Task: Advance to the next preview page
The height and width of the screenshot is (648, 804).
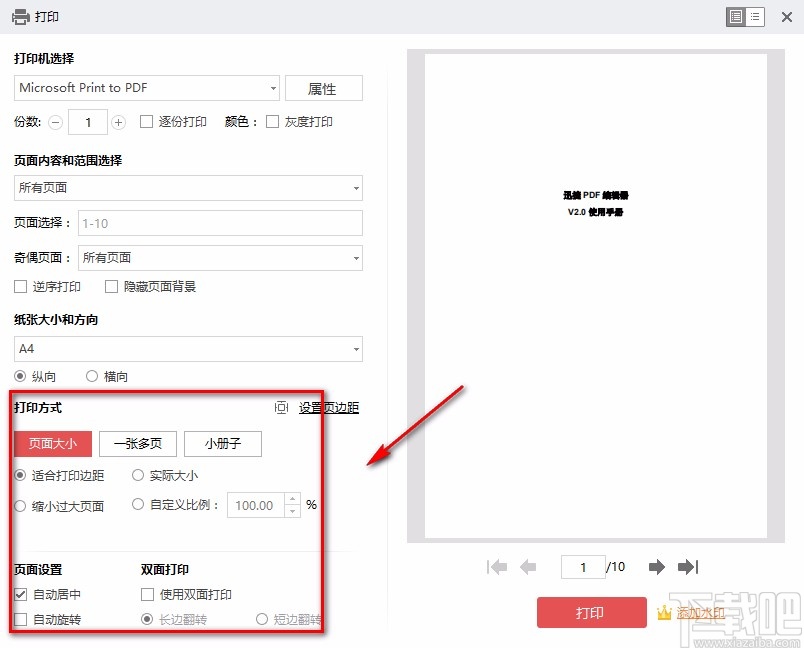Action: coord(656,567)
